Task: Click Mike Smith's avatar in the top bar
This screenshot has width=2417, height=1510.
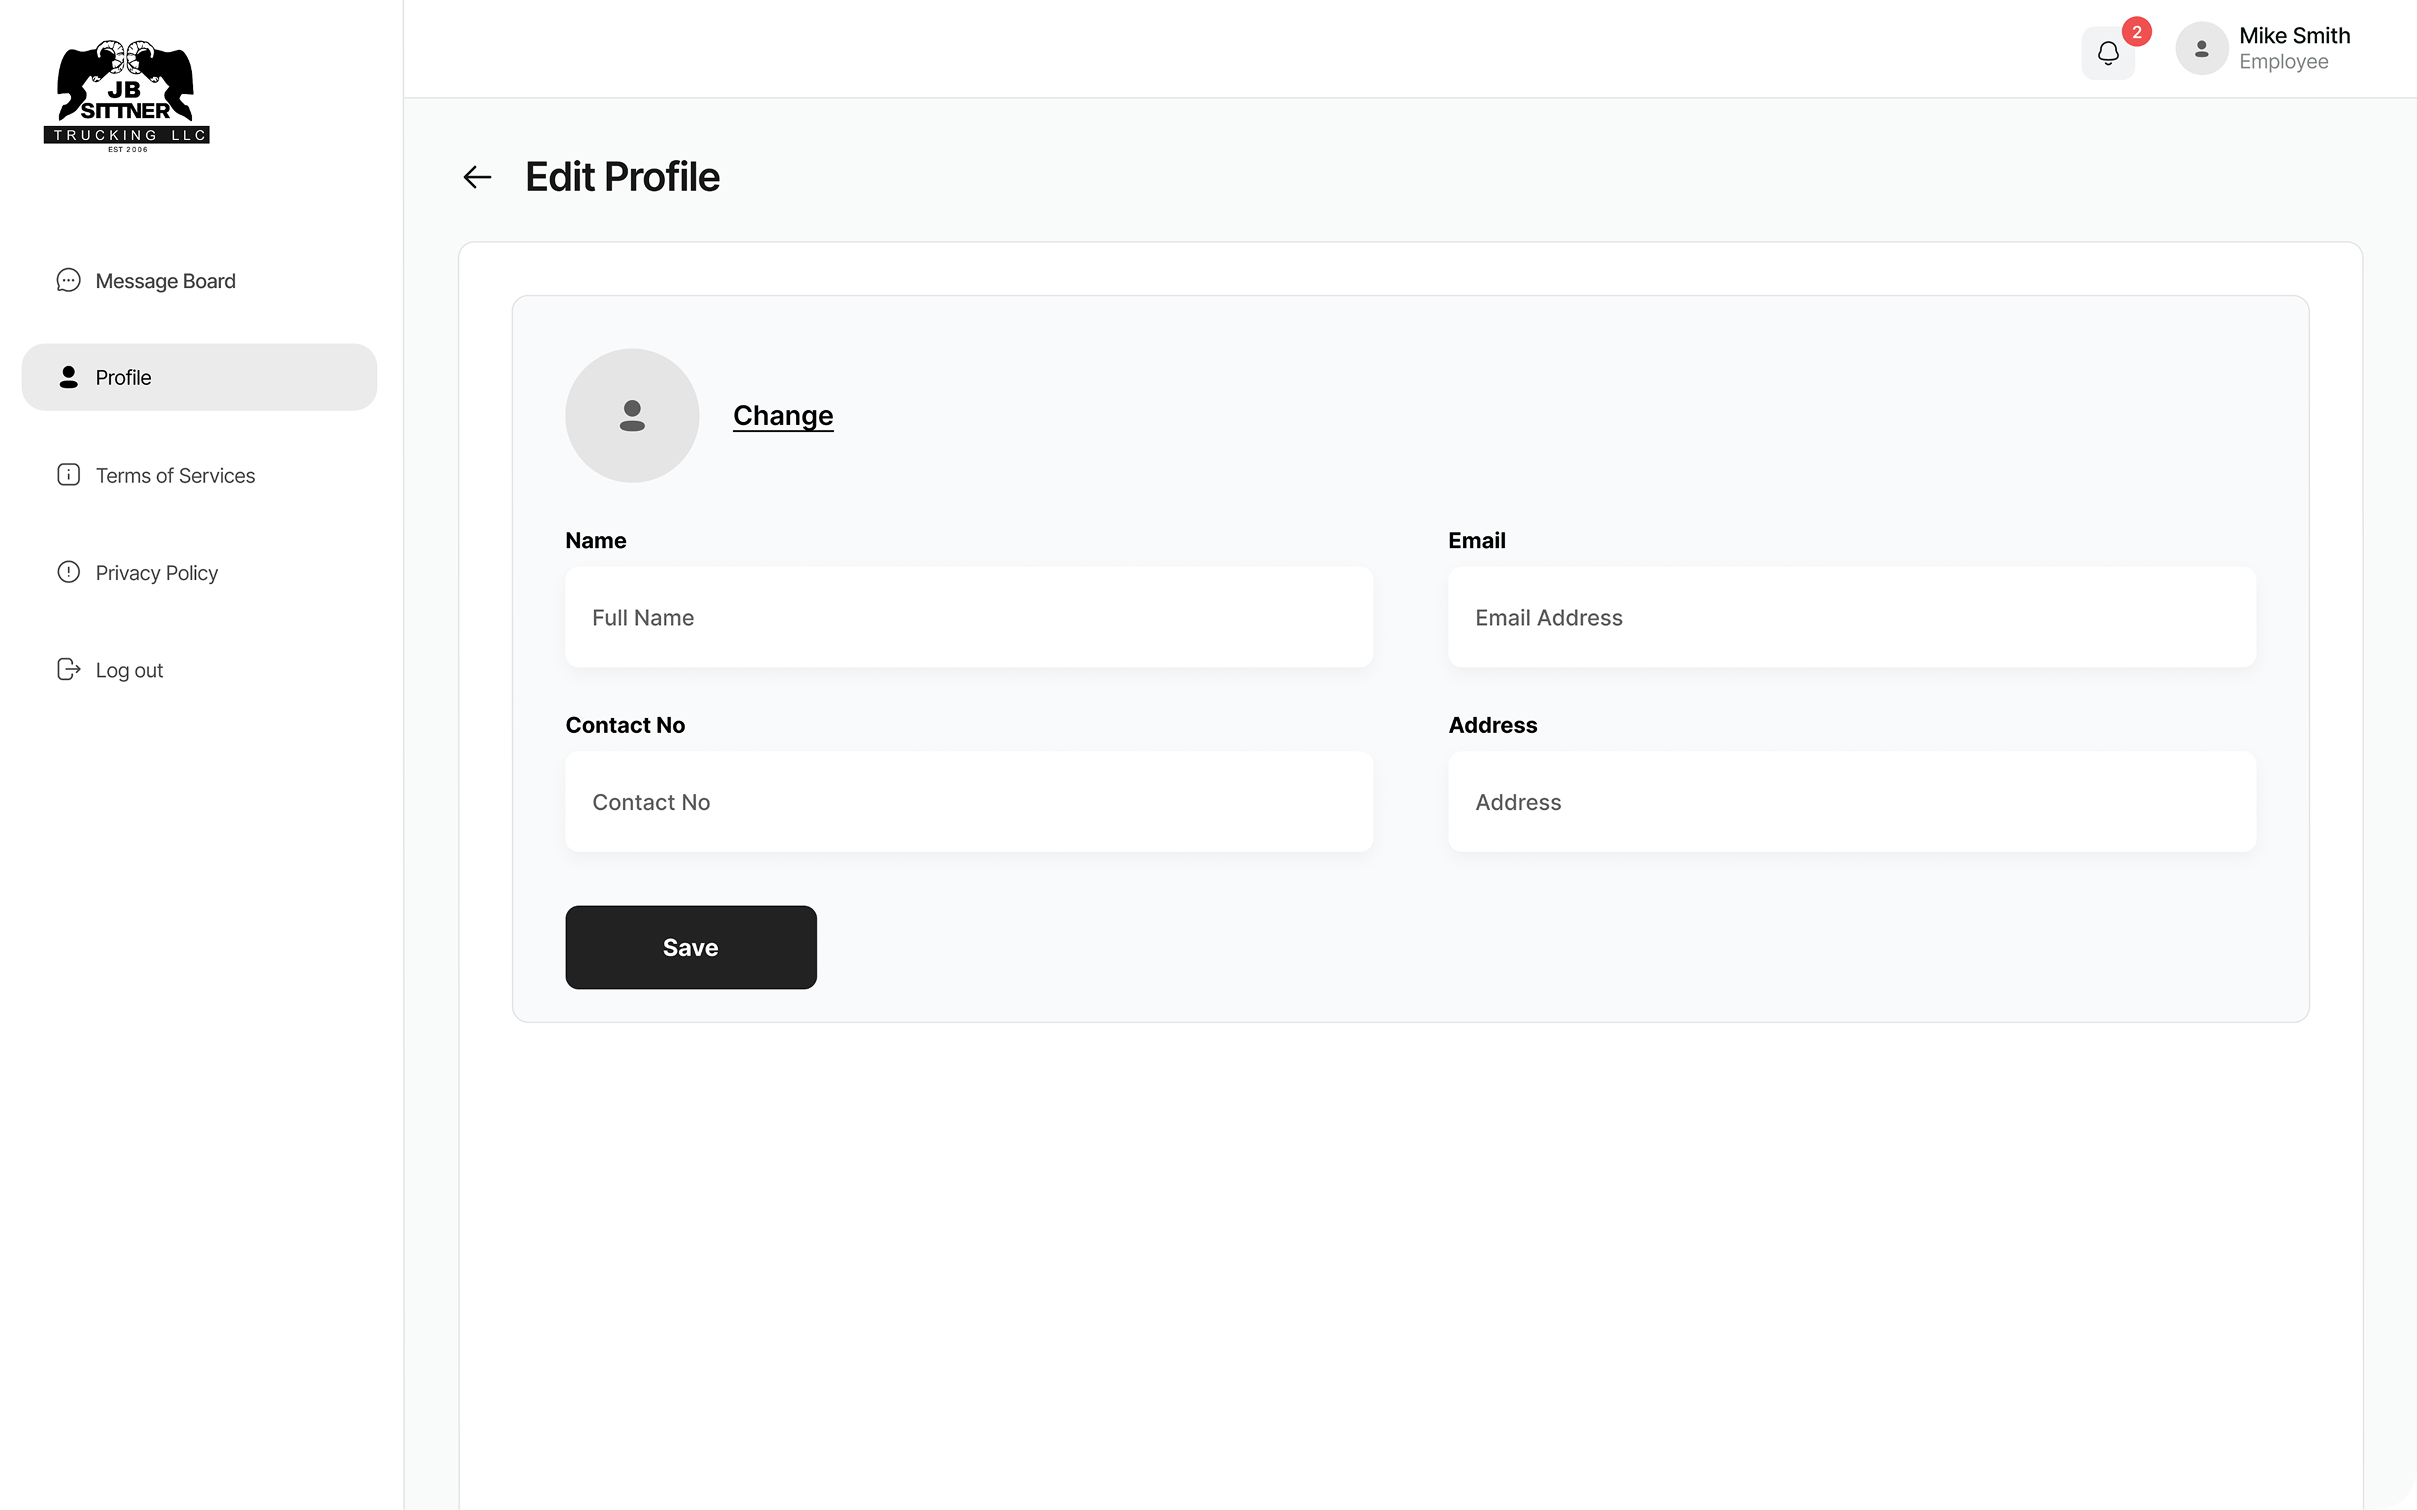Action: (x=2201, y=47)
